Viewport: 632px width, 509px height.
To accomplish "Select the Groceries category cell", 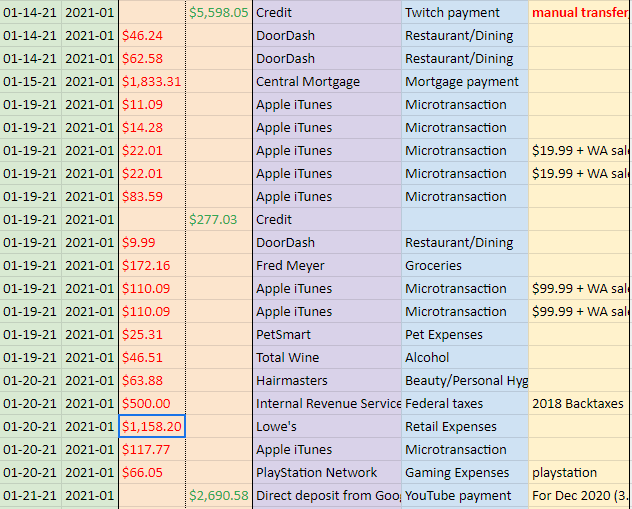I will coord(465,265).
